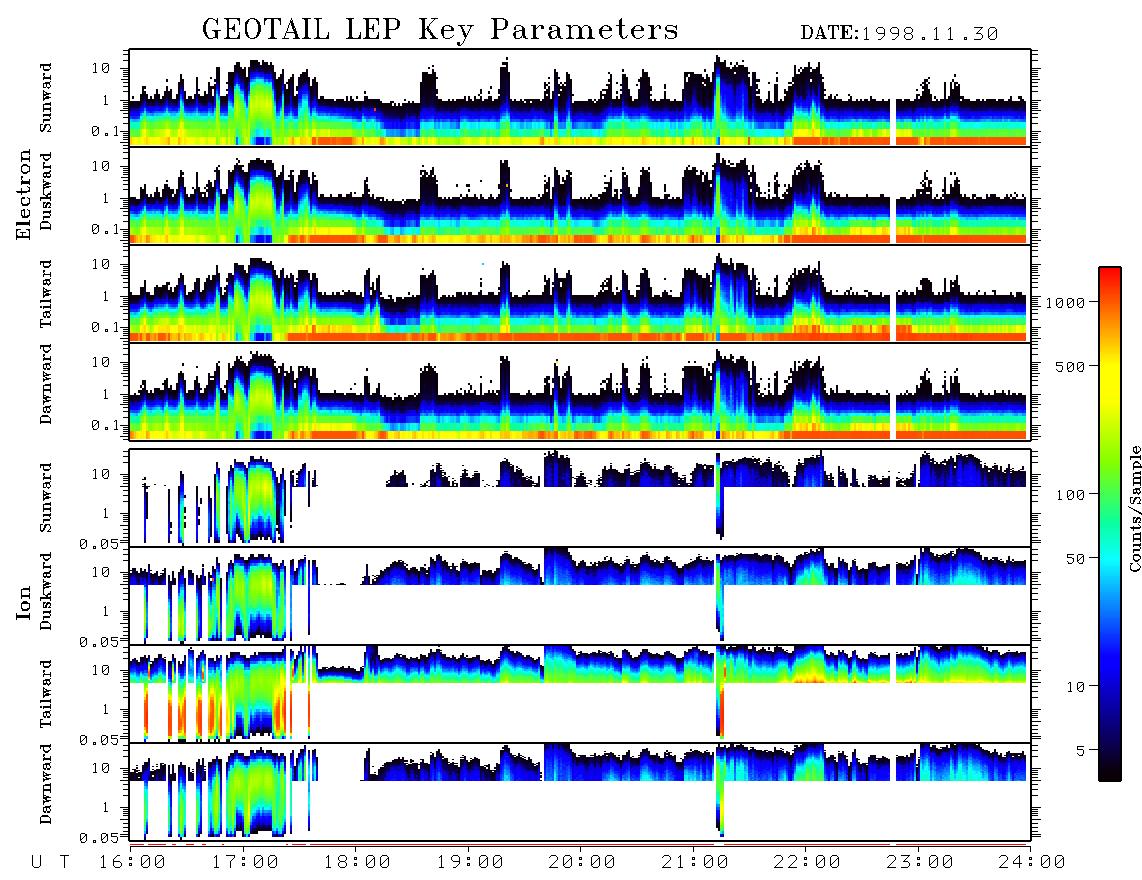Select the 'Electron' group axis label
Image resolution: width=1142 pixels, height=880 pixels.
point(23,195)
